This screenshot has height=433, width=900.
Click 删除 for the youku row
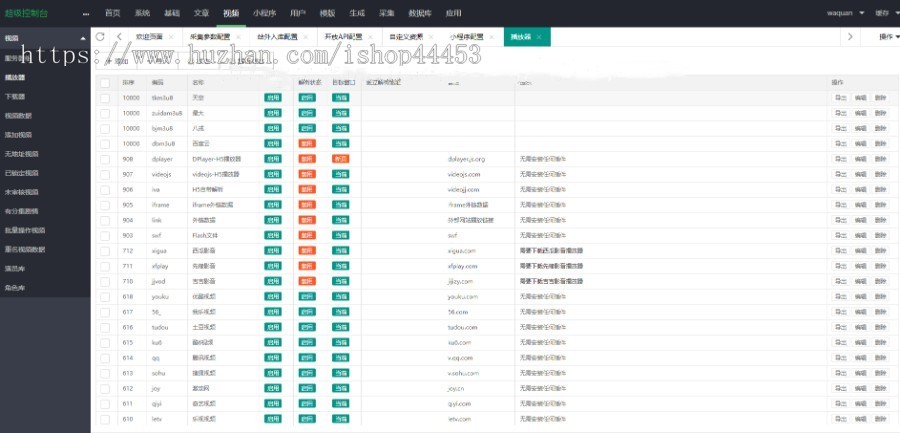pyautogui.click(x=880, y=297)
